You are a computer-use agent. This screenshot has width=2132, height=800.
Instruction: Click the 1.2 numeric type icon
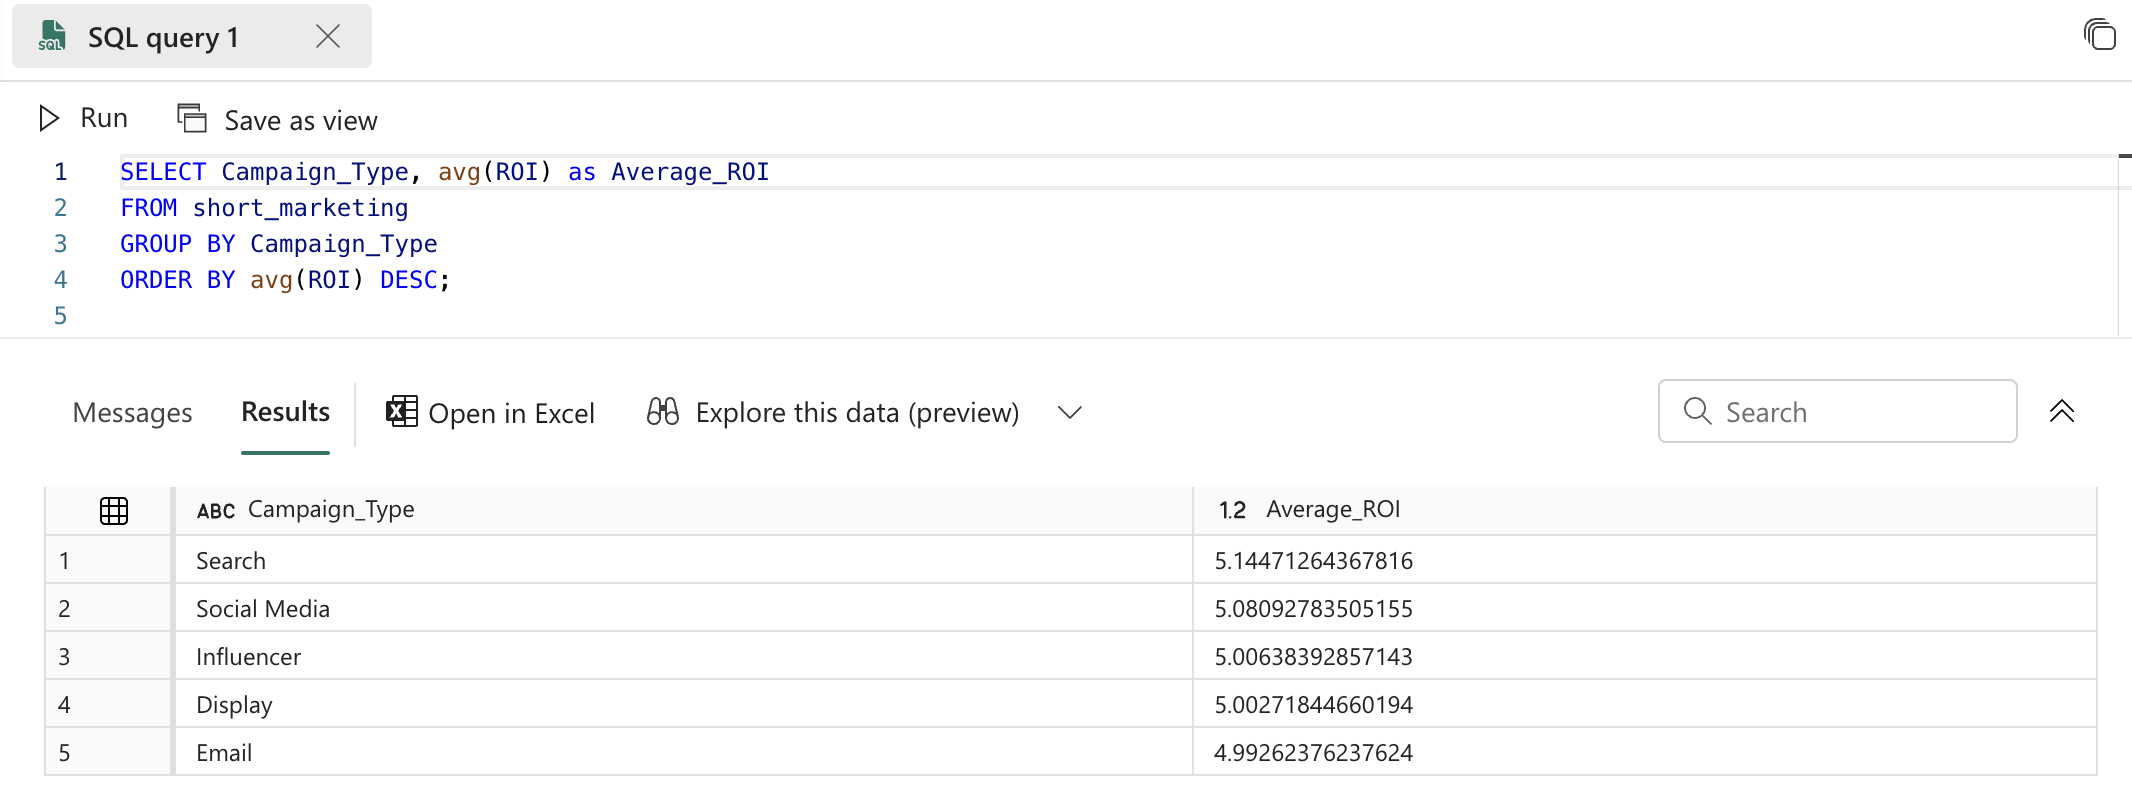[x=1232, y=510]
